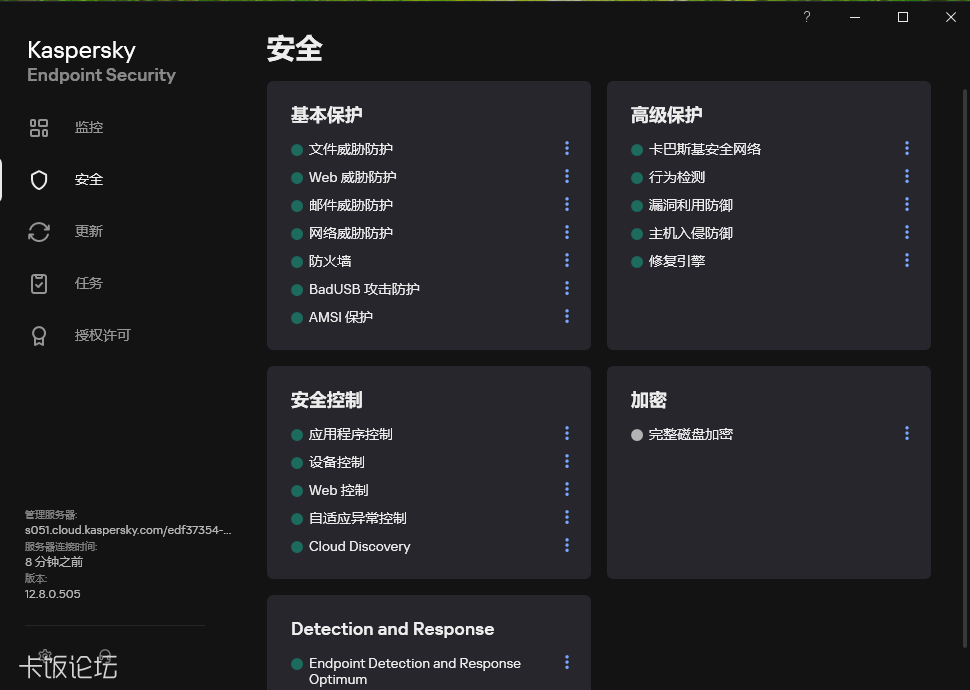Viewport: 970px width, 690px height.
Task: Open three-dot menu for 自适应异常控制
Action: (567, 517)
